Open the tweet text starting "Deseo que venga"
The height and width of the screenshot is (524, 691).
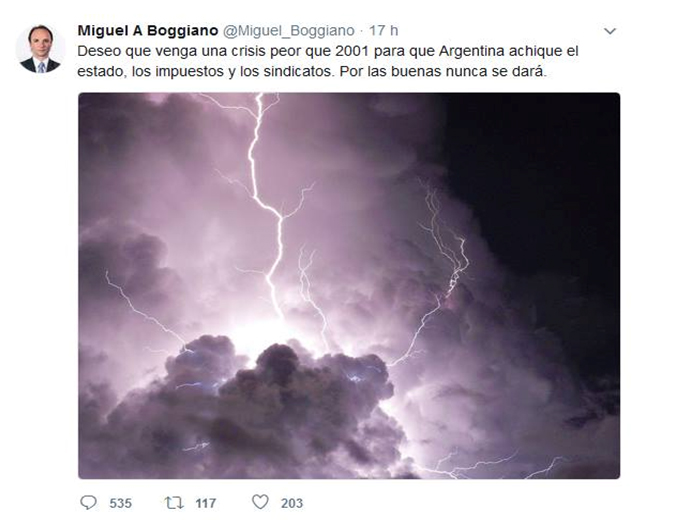pyautogui.click(x=327, y=61)
